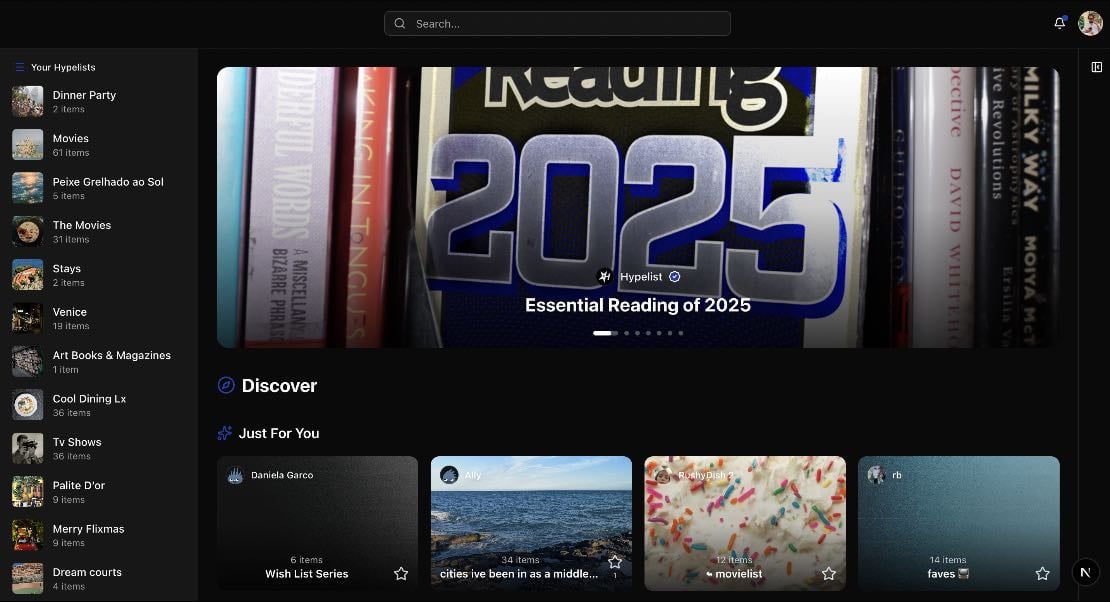Screen dimensions: 1110x602
Task: Open the Dream courts hypelist
Action: (99, 578)
